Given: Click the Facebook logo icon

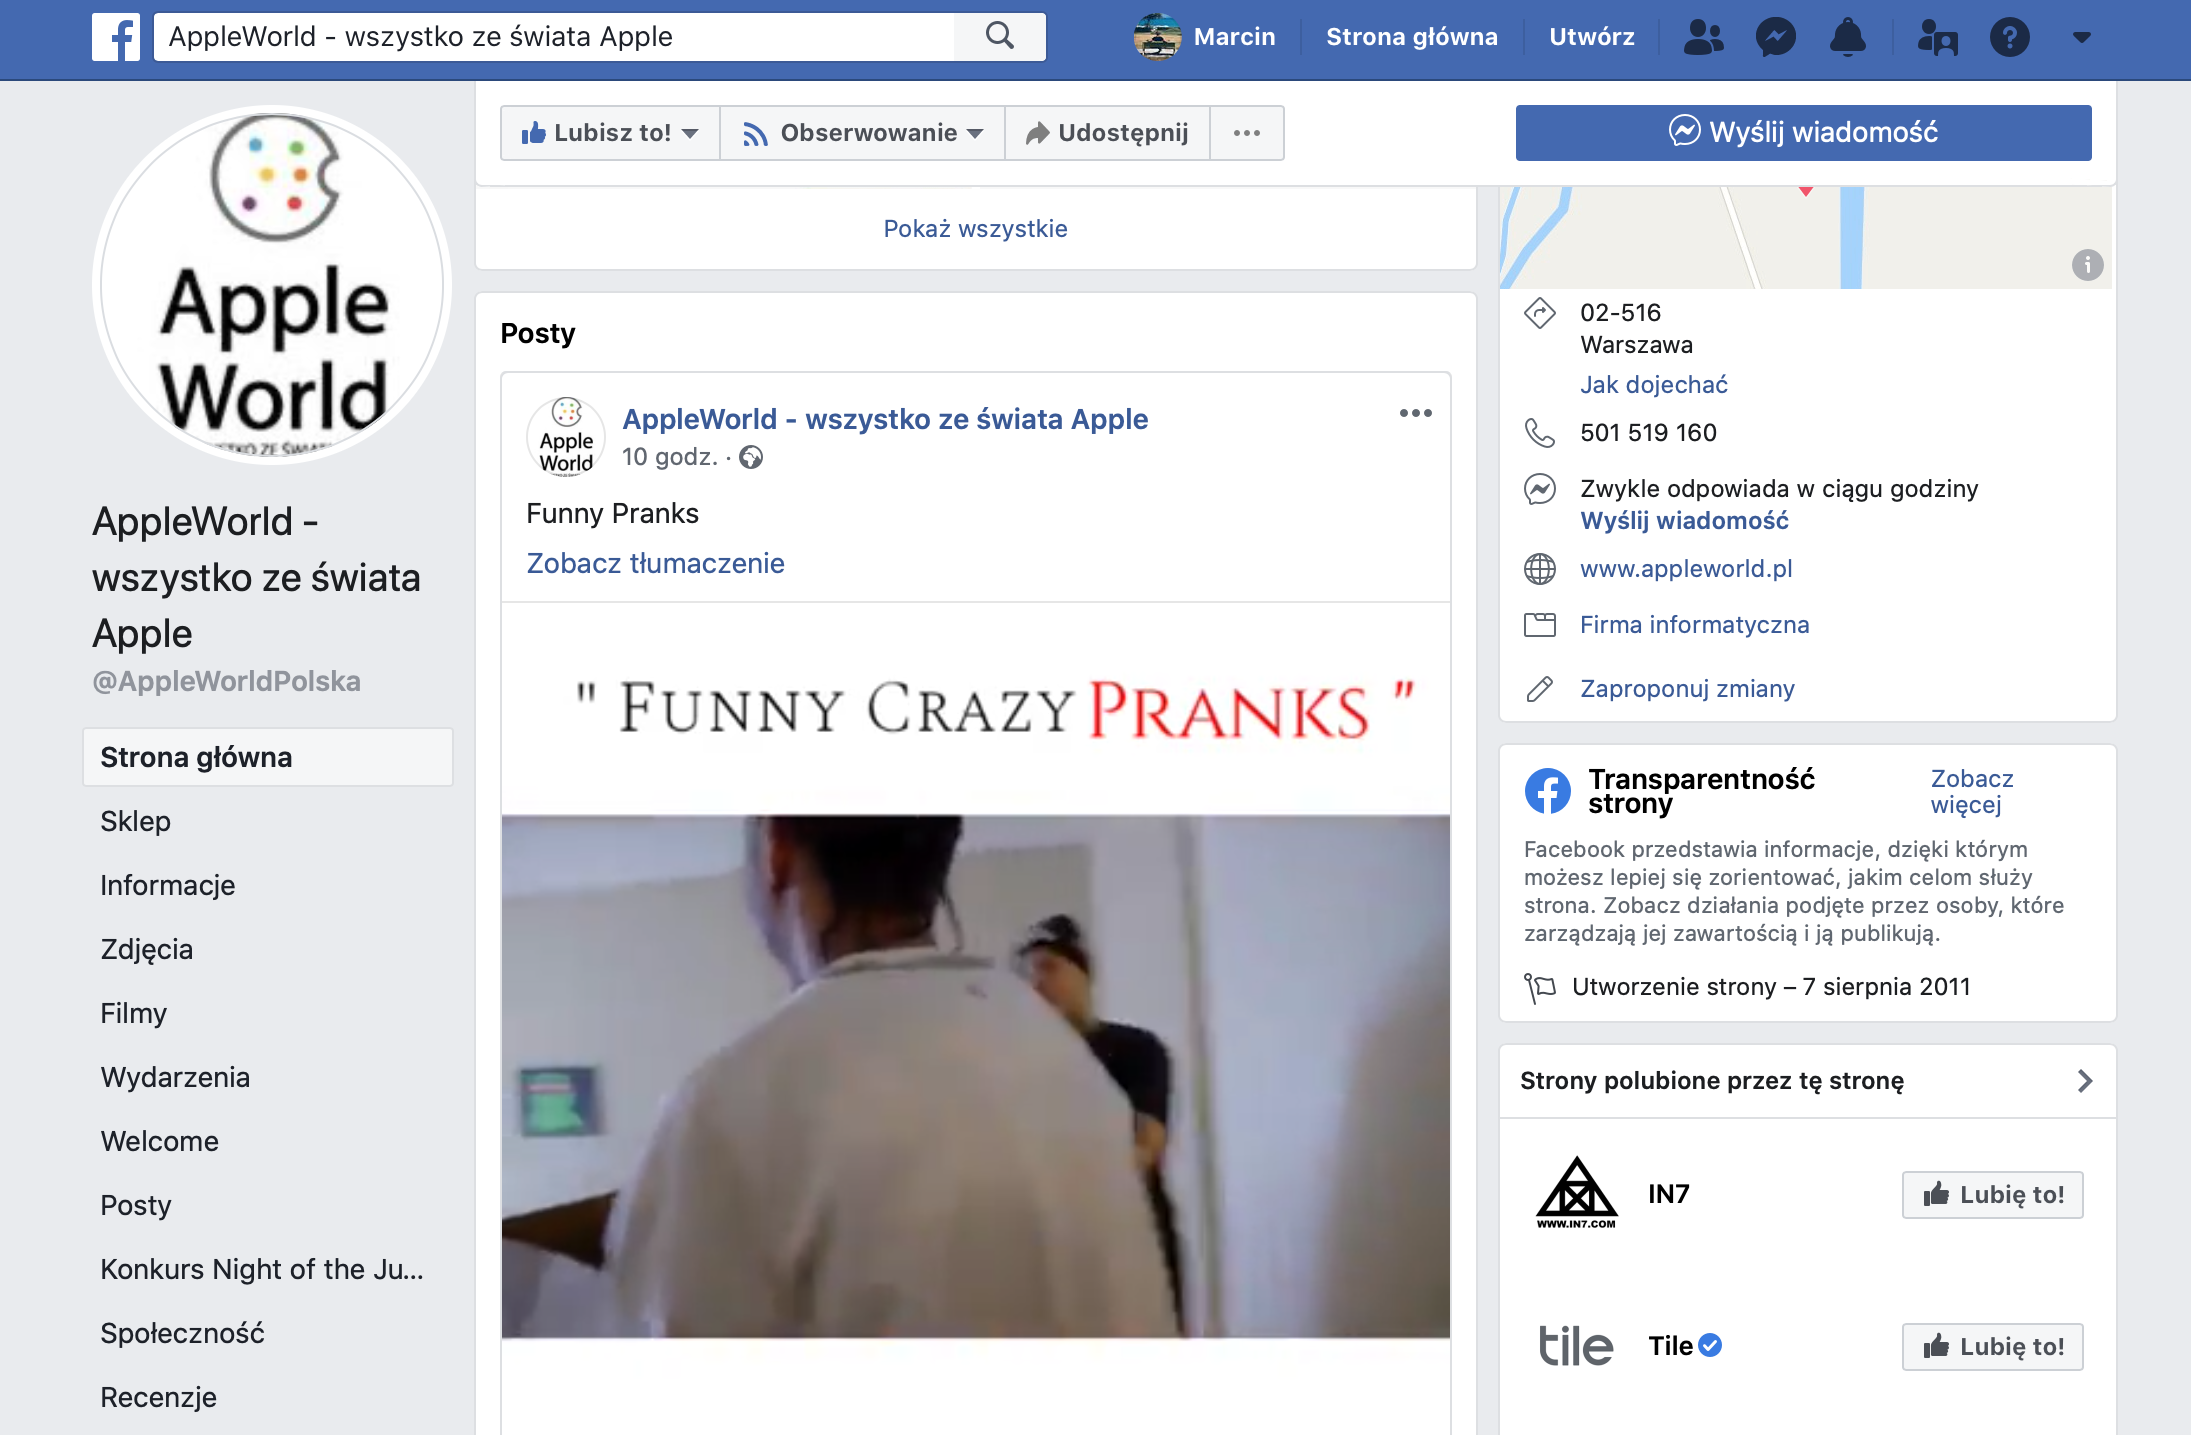Looking at the screenshot, I should coord(116,37).
